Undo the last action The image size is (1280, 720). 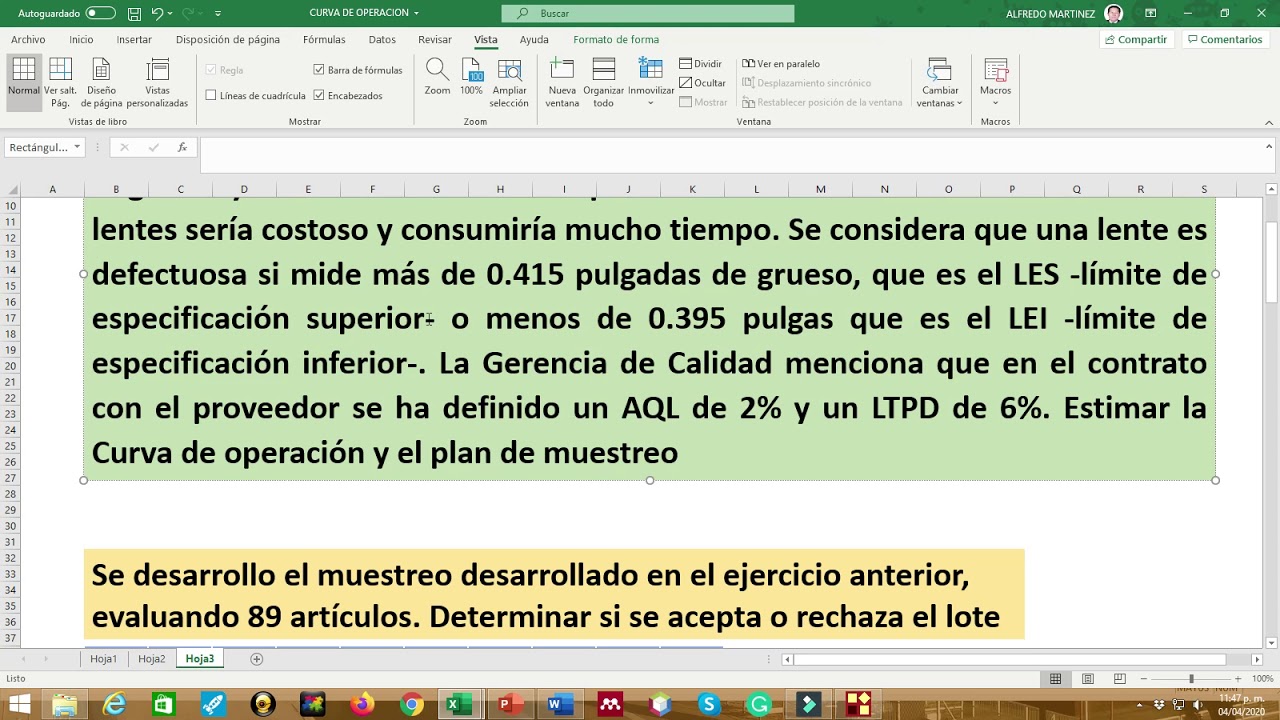tap(157, 13)
